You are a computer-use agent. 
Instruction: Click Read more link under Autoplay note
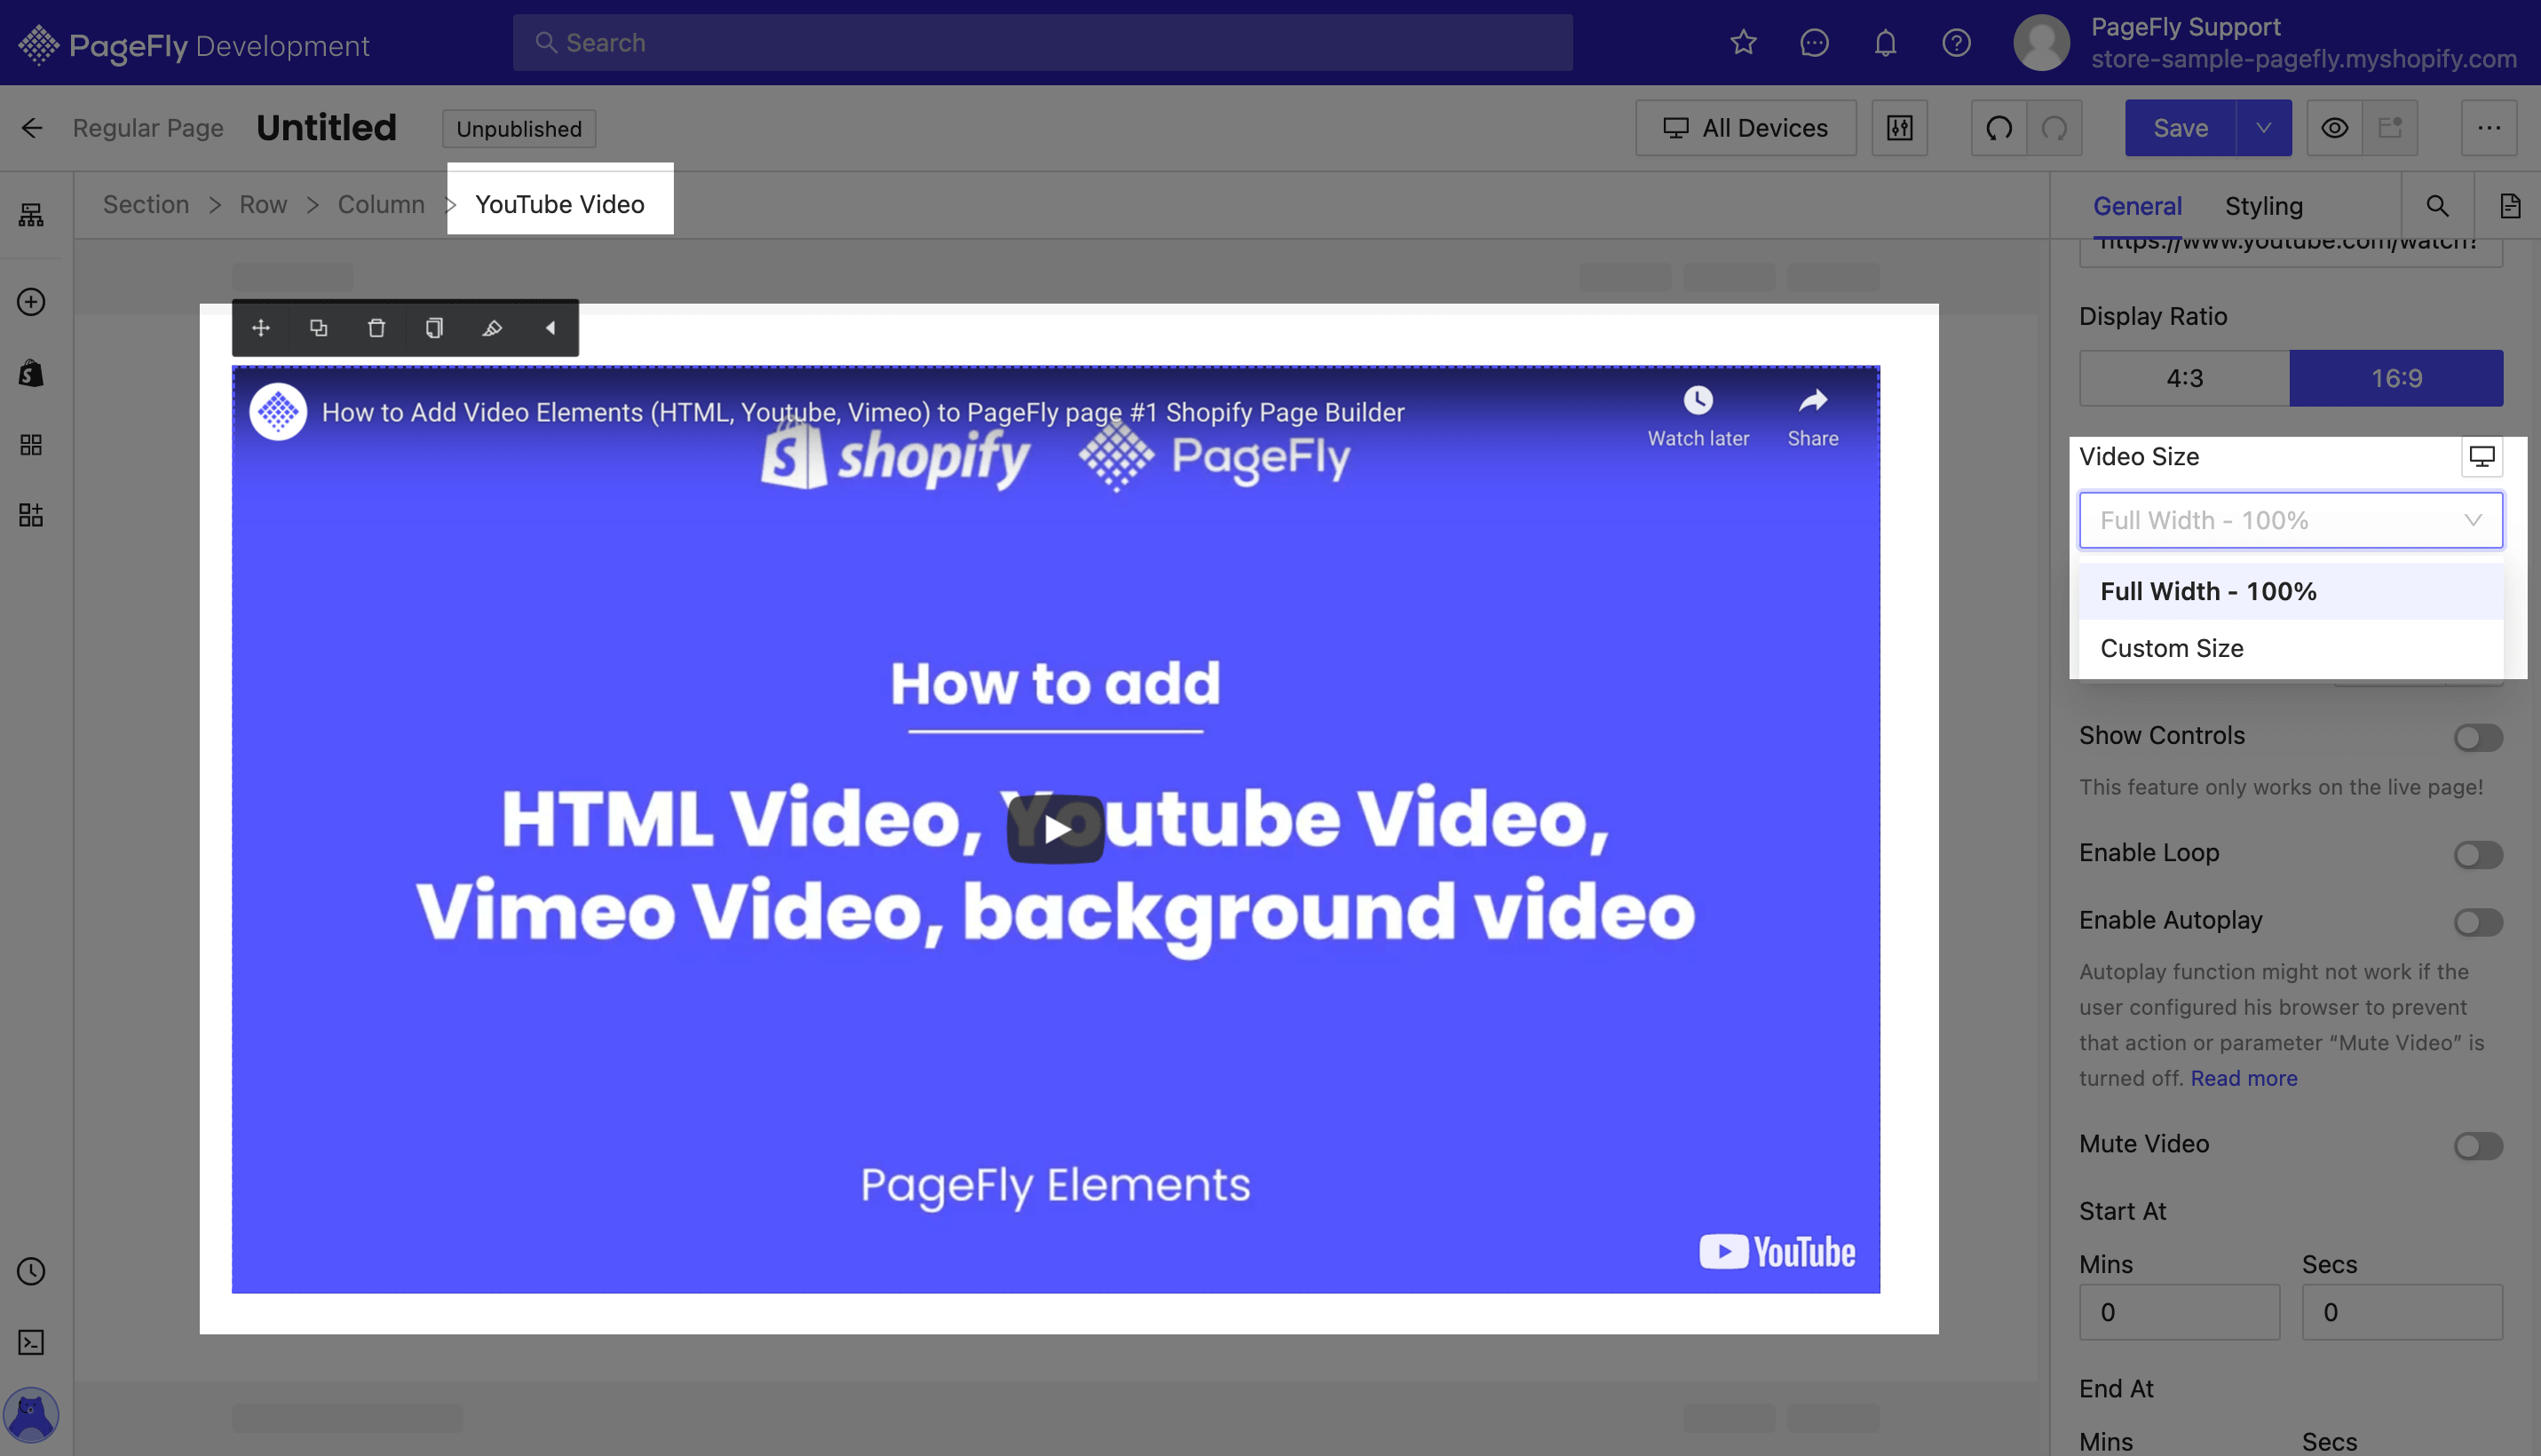(x=2244, y=1077)
